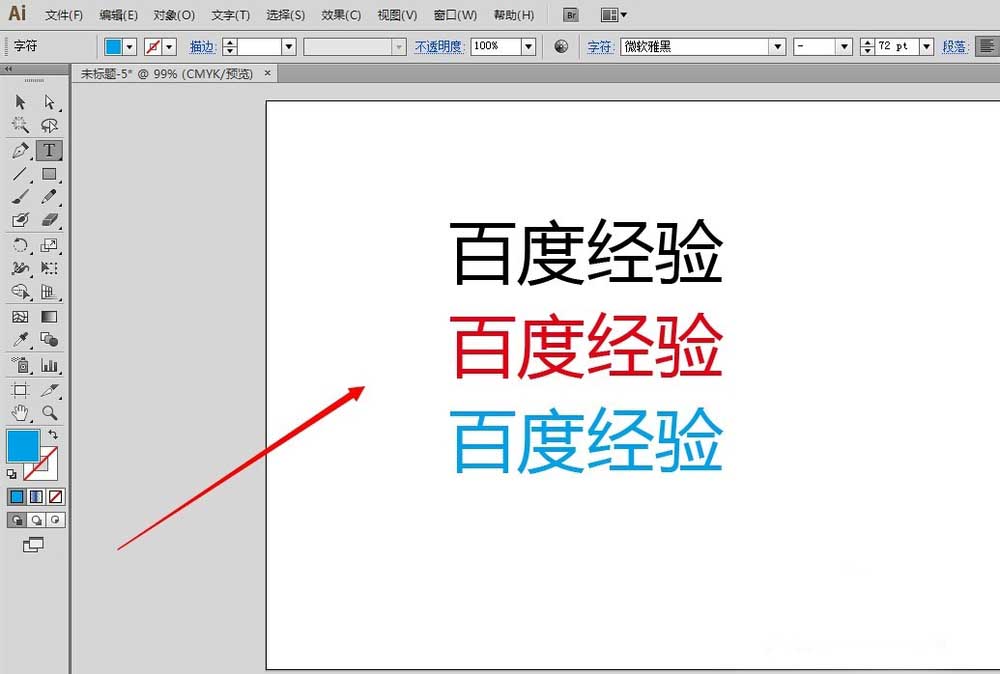1000x674 pixels.
Task: Enable Draw Normal mode
Action: pos(17,520)
